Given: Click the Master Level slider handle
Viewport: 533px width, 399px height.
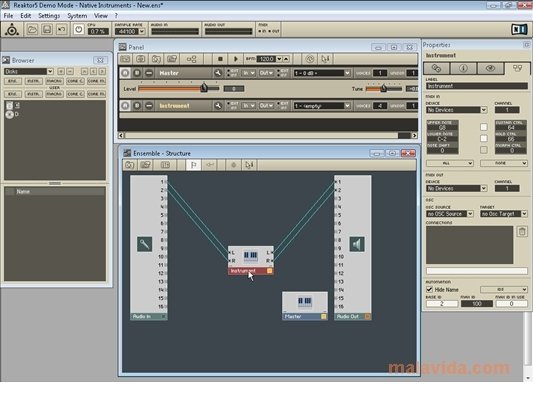Looking at the screenshot, I should click(204, 88).
